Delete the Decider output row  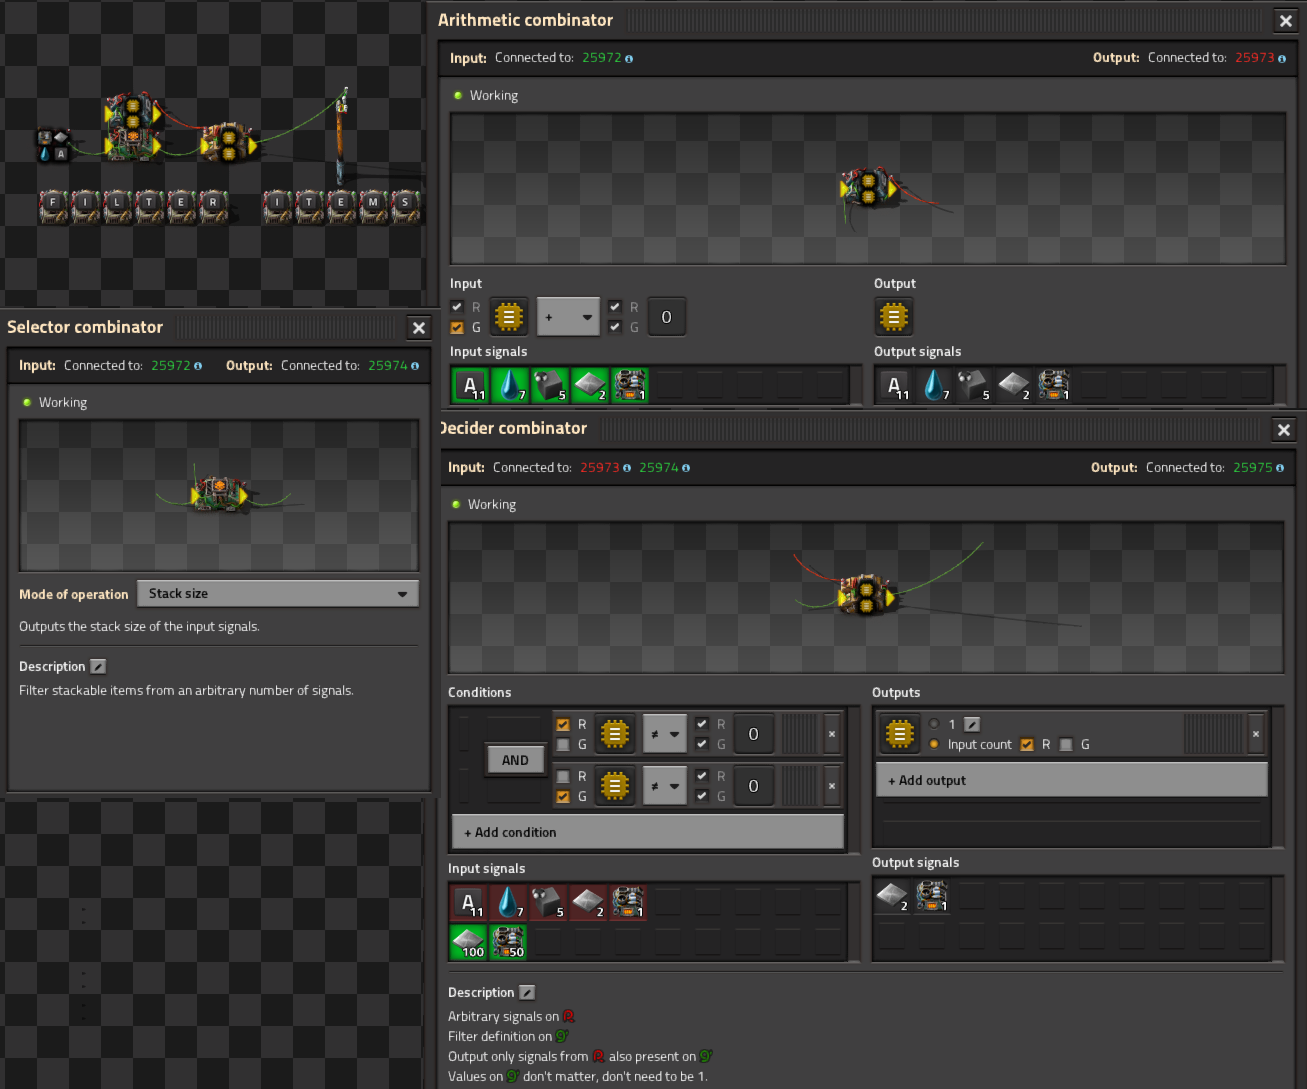pos(1256,734)
